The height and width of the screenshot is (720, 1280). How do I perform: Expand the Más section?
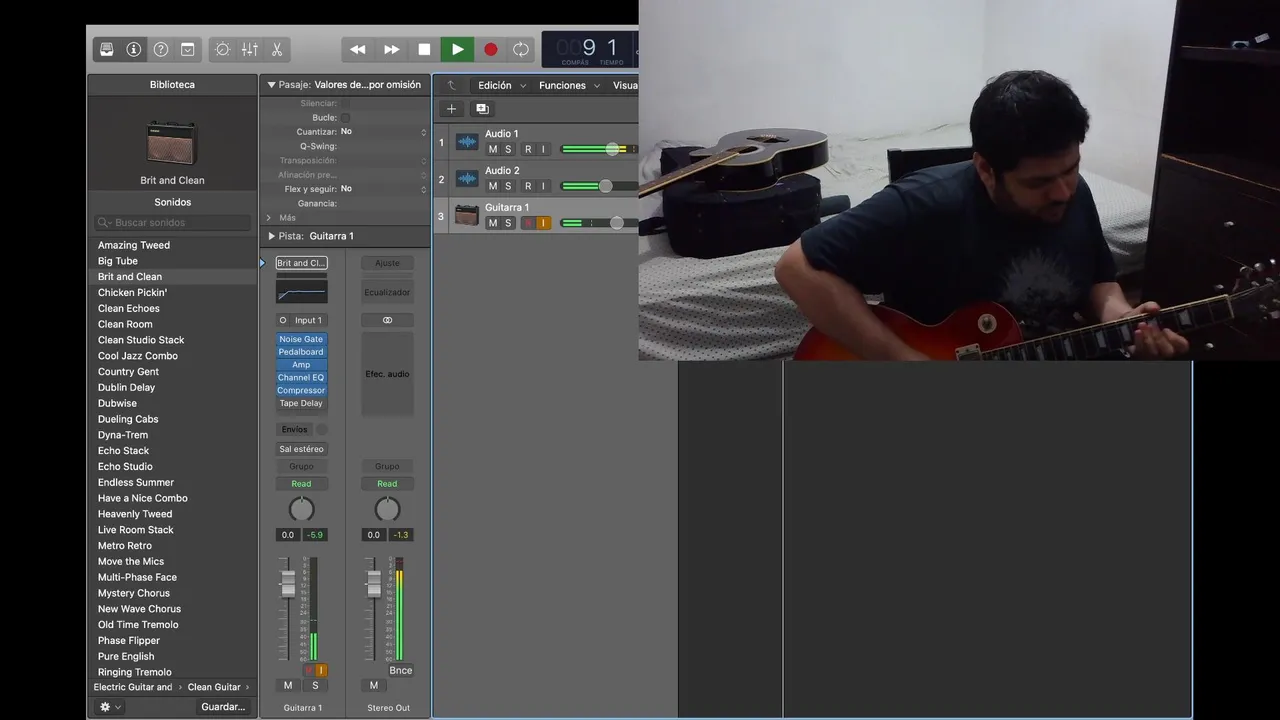pyautogui.click(x=269, y=217)
